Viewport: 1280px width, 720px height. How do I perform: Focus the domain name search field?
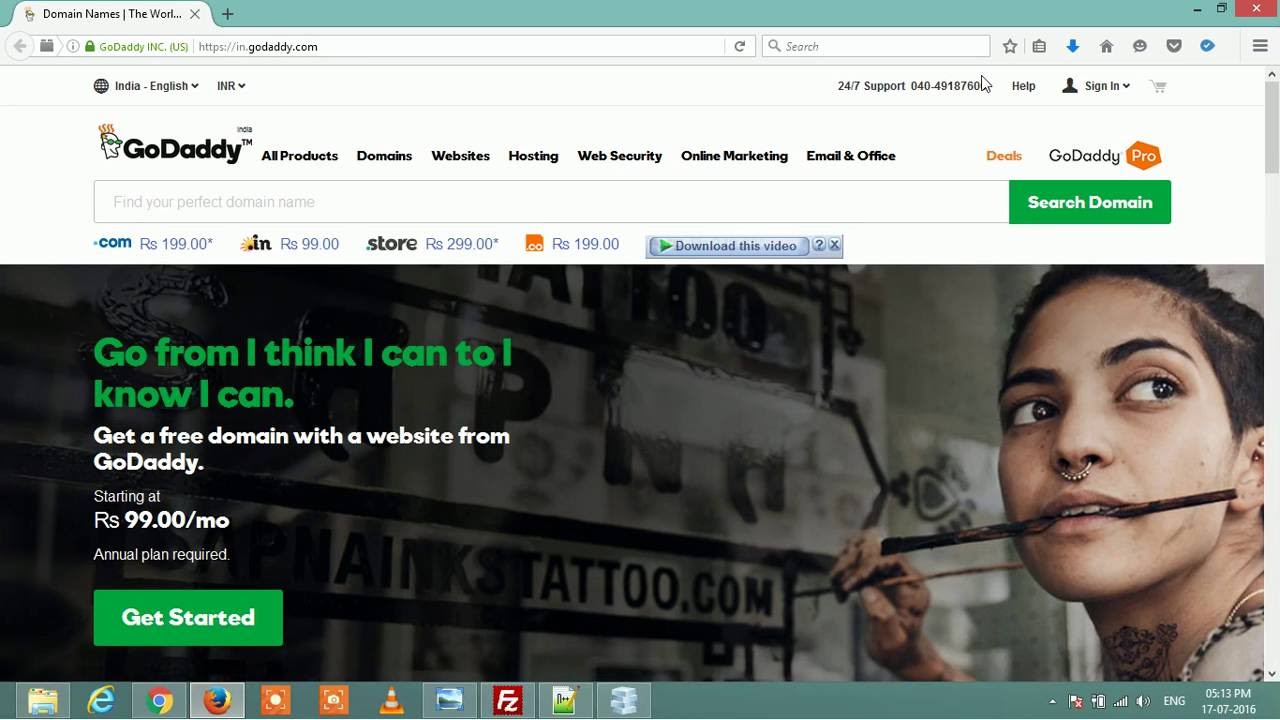[x=551, y=202]
